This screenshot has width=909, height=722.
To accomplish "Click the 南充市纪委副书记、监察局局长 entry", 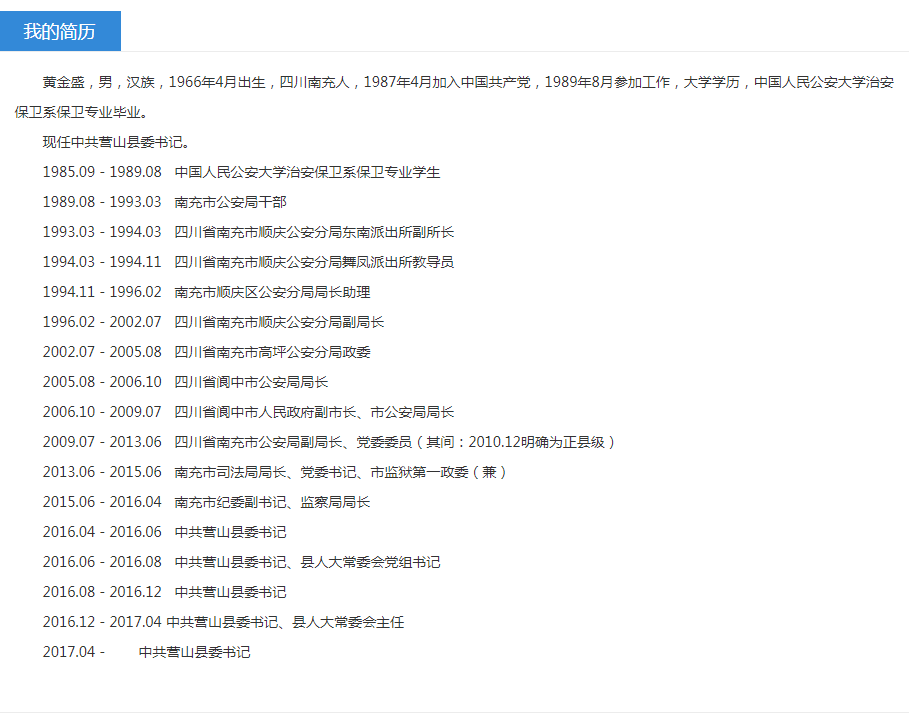I will (272, 502).
